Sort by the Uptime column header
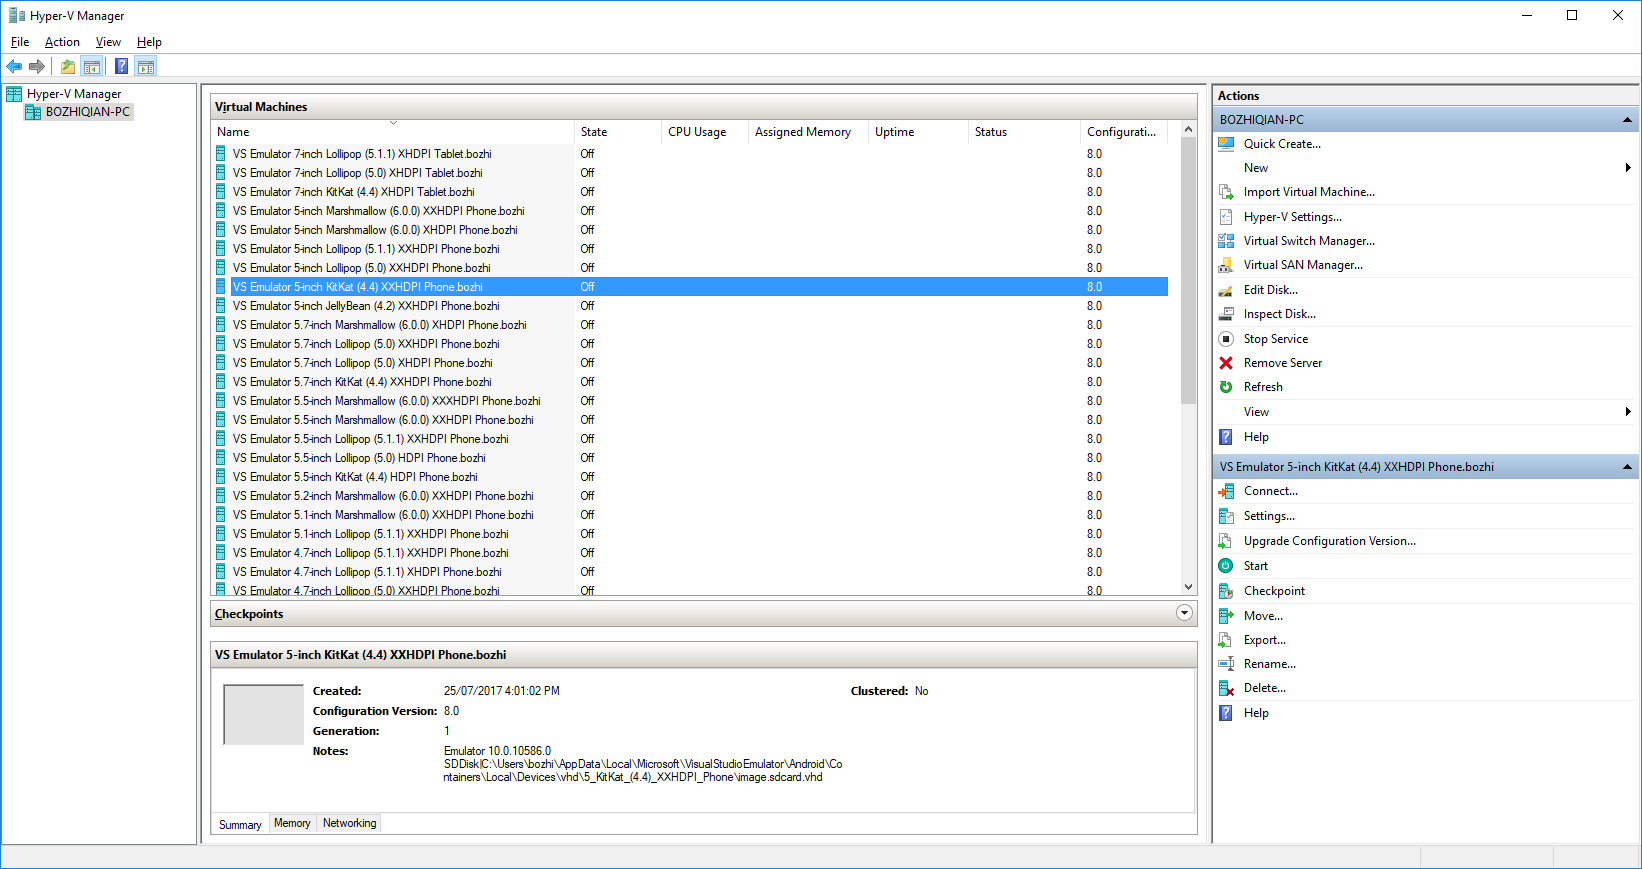 pyautogui.click(x=918, y=132)
